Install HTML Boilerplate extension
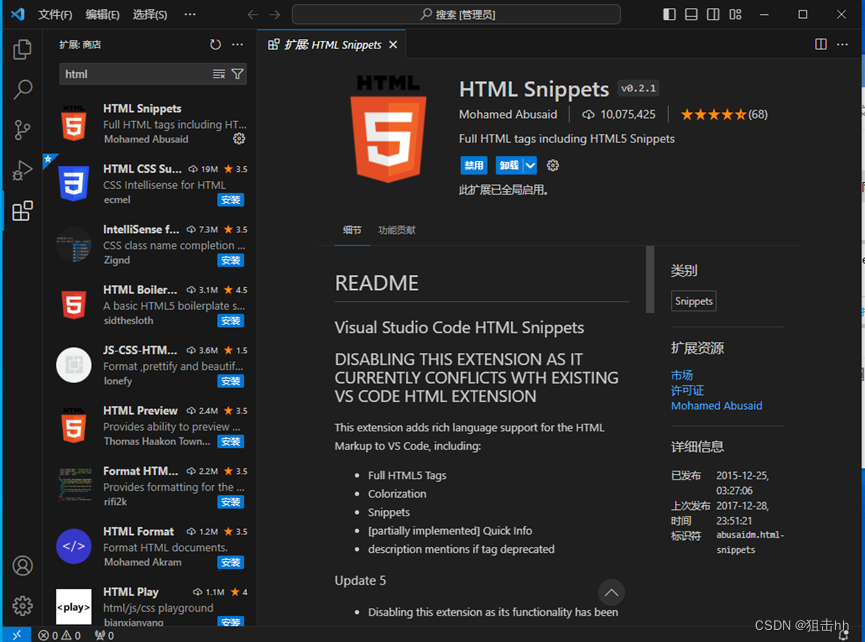The width and height of the screenshot is (865, 642). (x=231, y=321)
